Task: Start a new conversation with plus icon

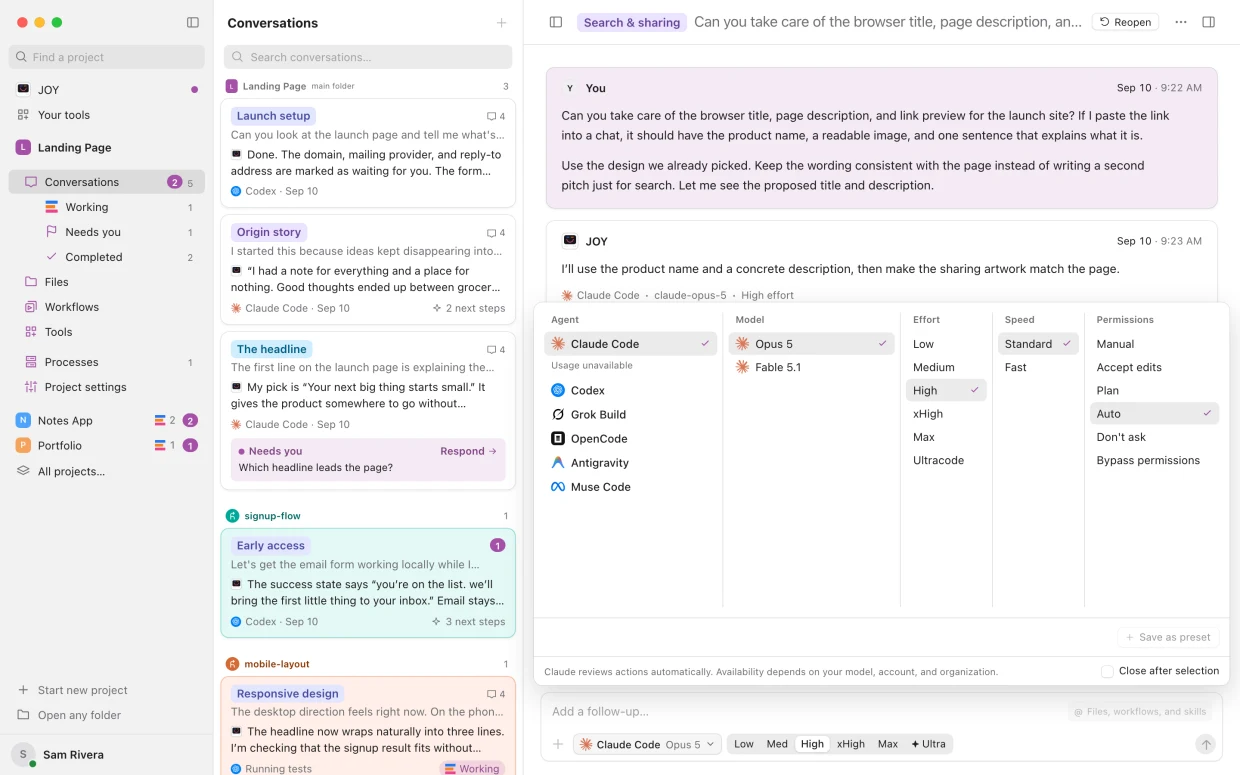Action: point(502,23)
